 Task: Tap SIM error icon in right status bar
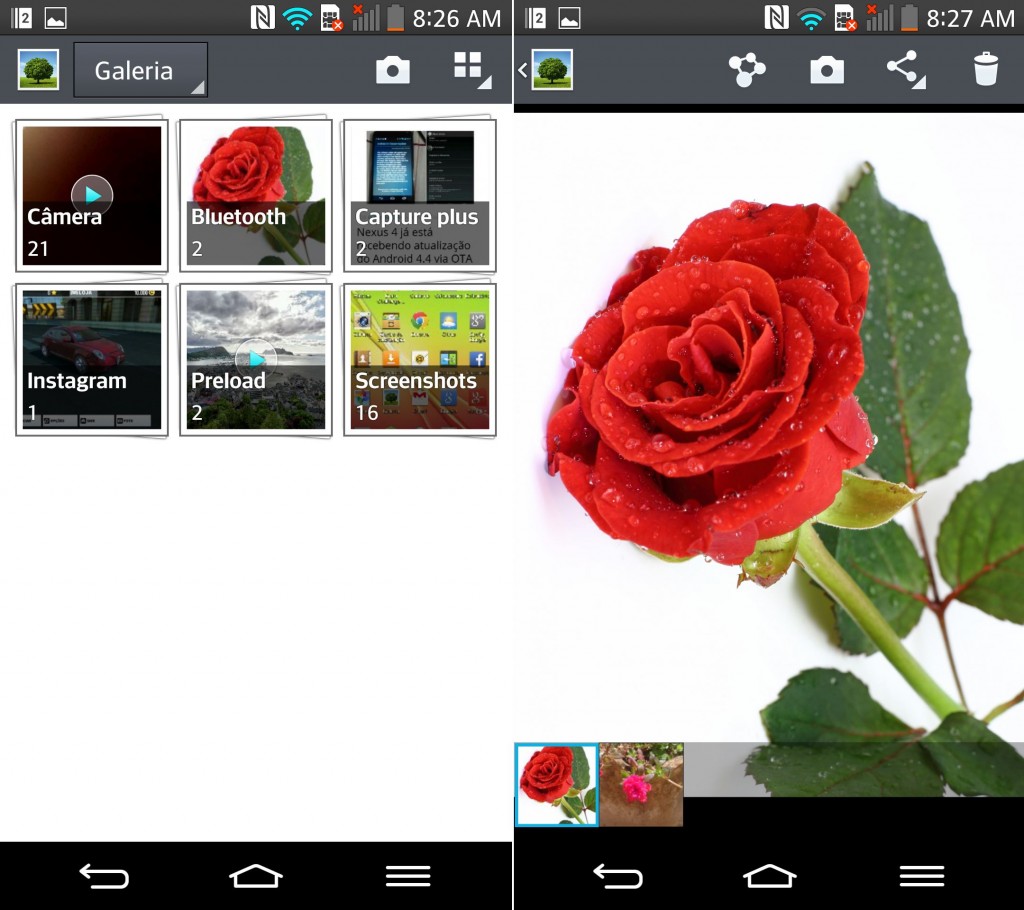pos(846,18)
